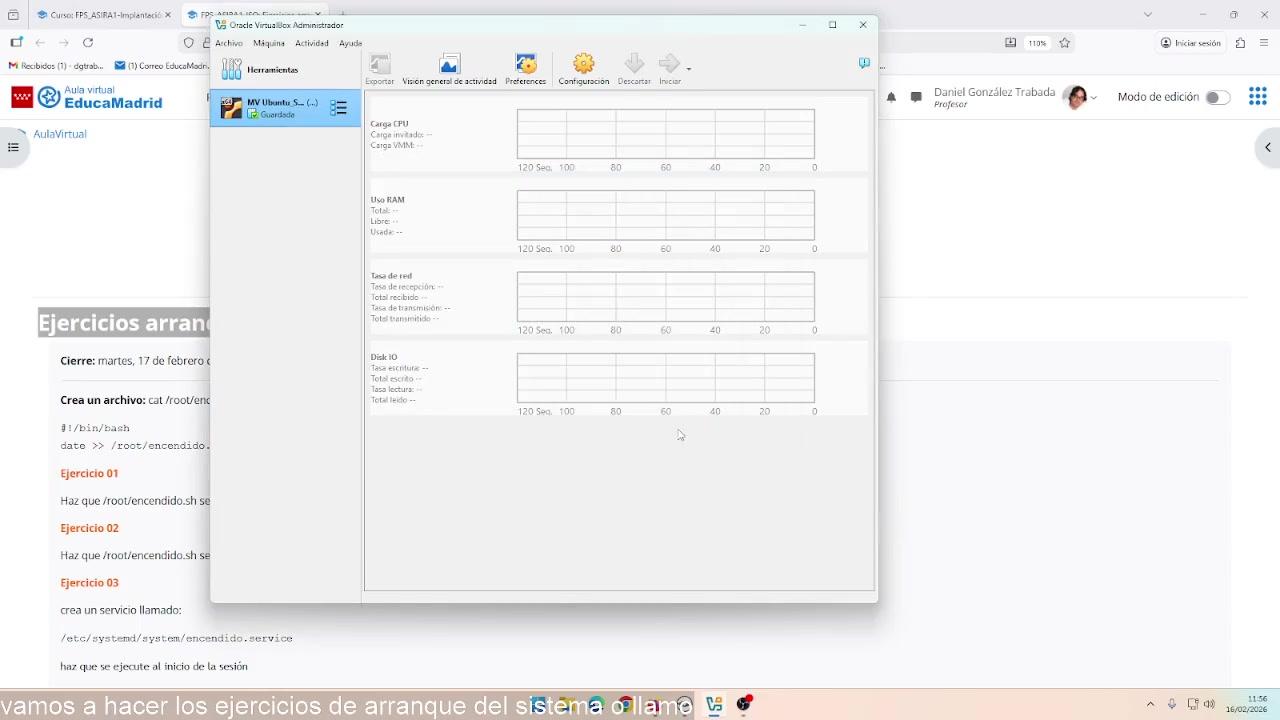Select the Ejercicio 02 heading text
The image size is (1280, 720).
point(89,528)
